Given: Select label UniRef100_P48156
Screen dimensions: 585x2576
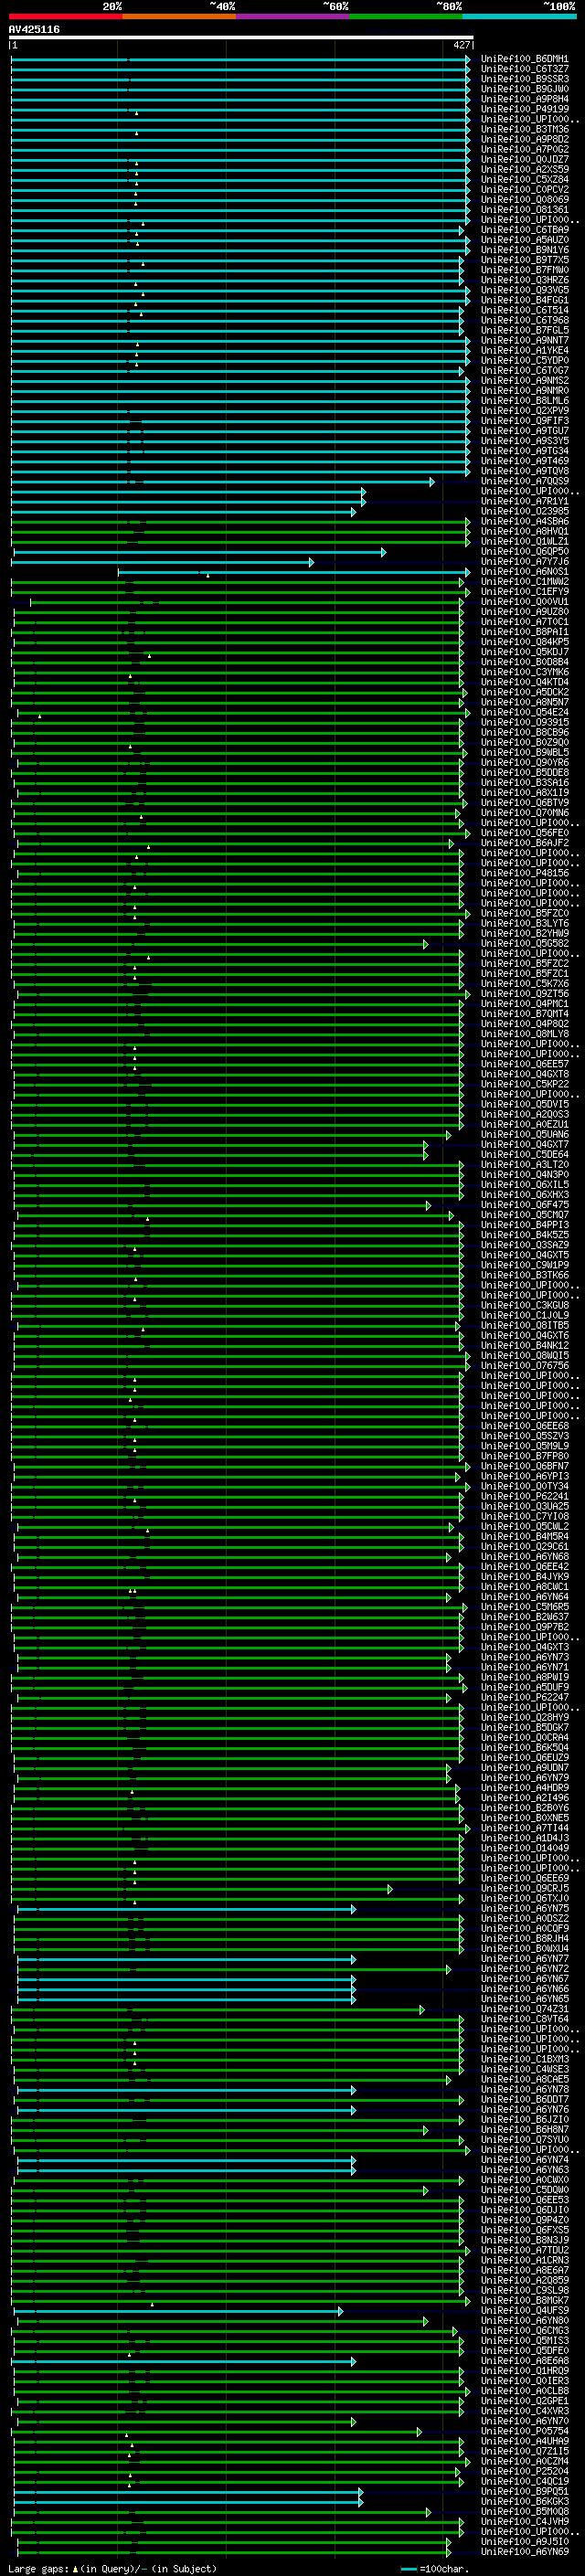Looking at the screenshot, I should pos(525,873).
